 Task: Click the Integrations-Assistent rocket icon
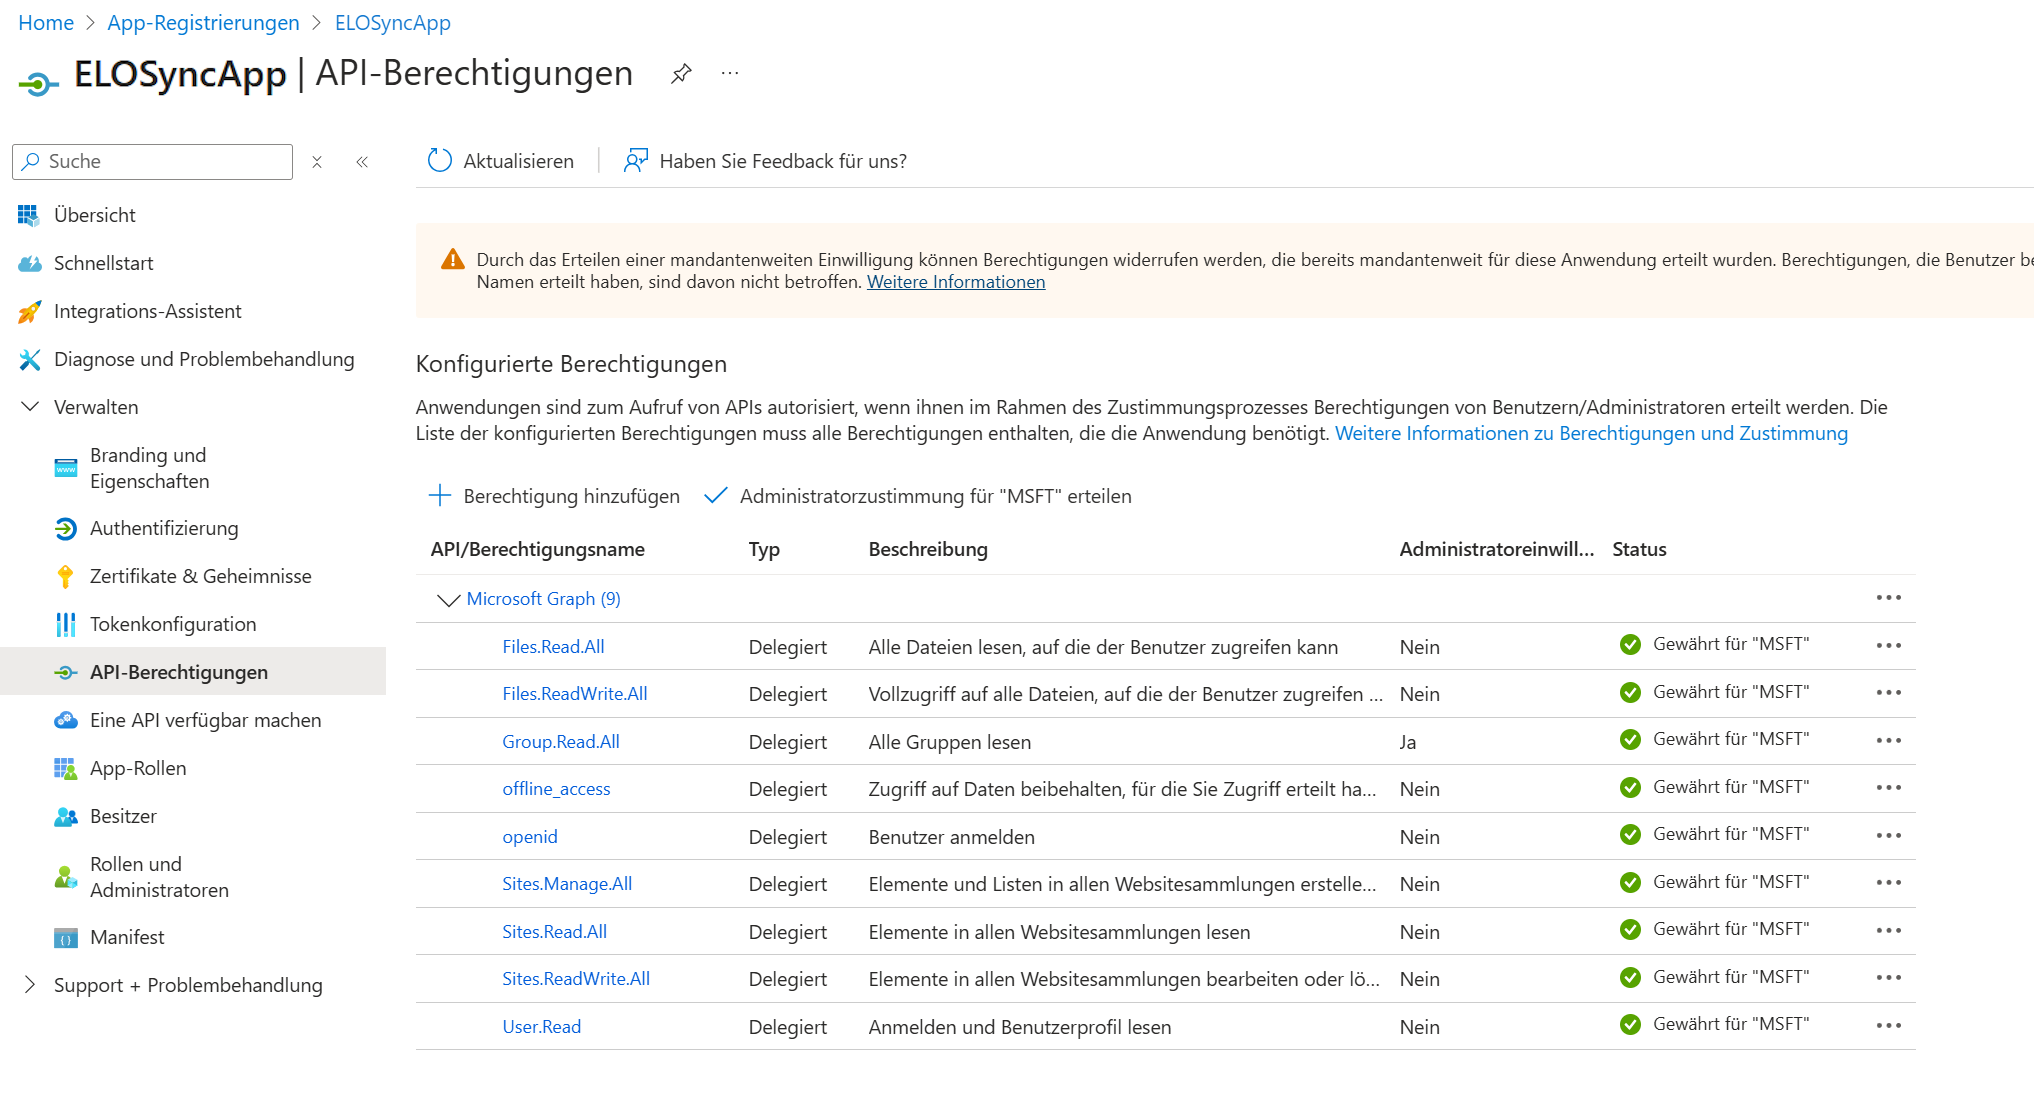coord(29,311)
